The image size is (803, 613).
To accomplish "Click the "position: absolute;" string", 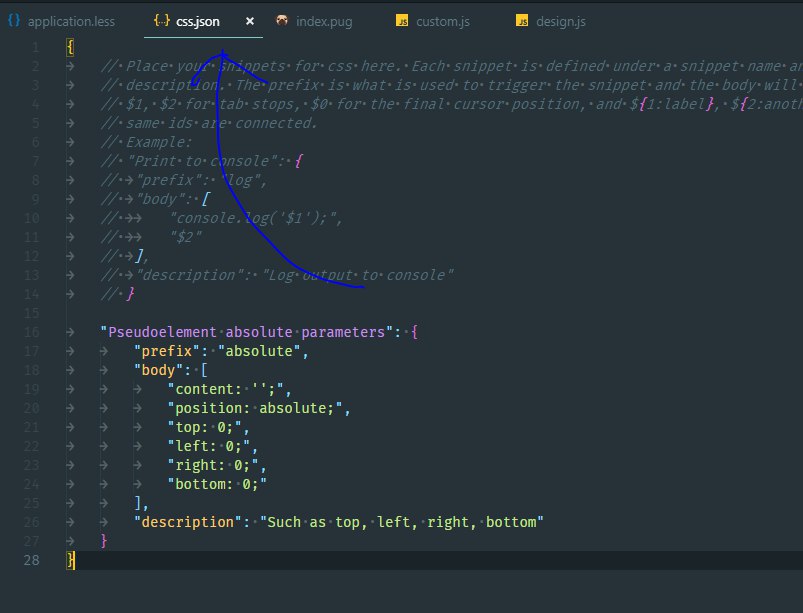I will pos(255,408).
